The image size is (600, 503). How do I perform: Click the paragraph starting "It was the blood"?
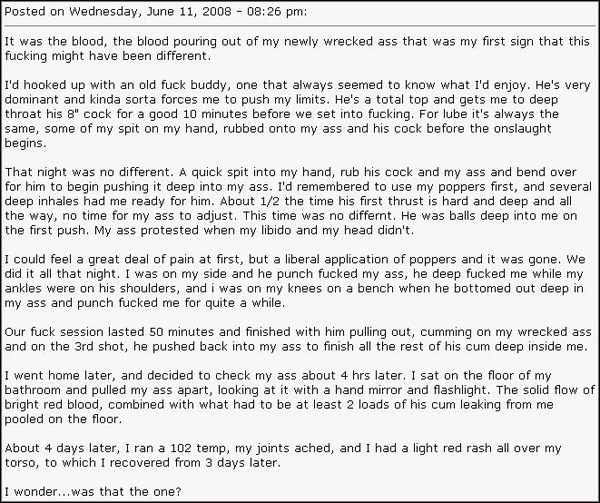[297, 49]
